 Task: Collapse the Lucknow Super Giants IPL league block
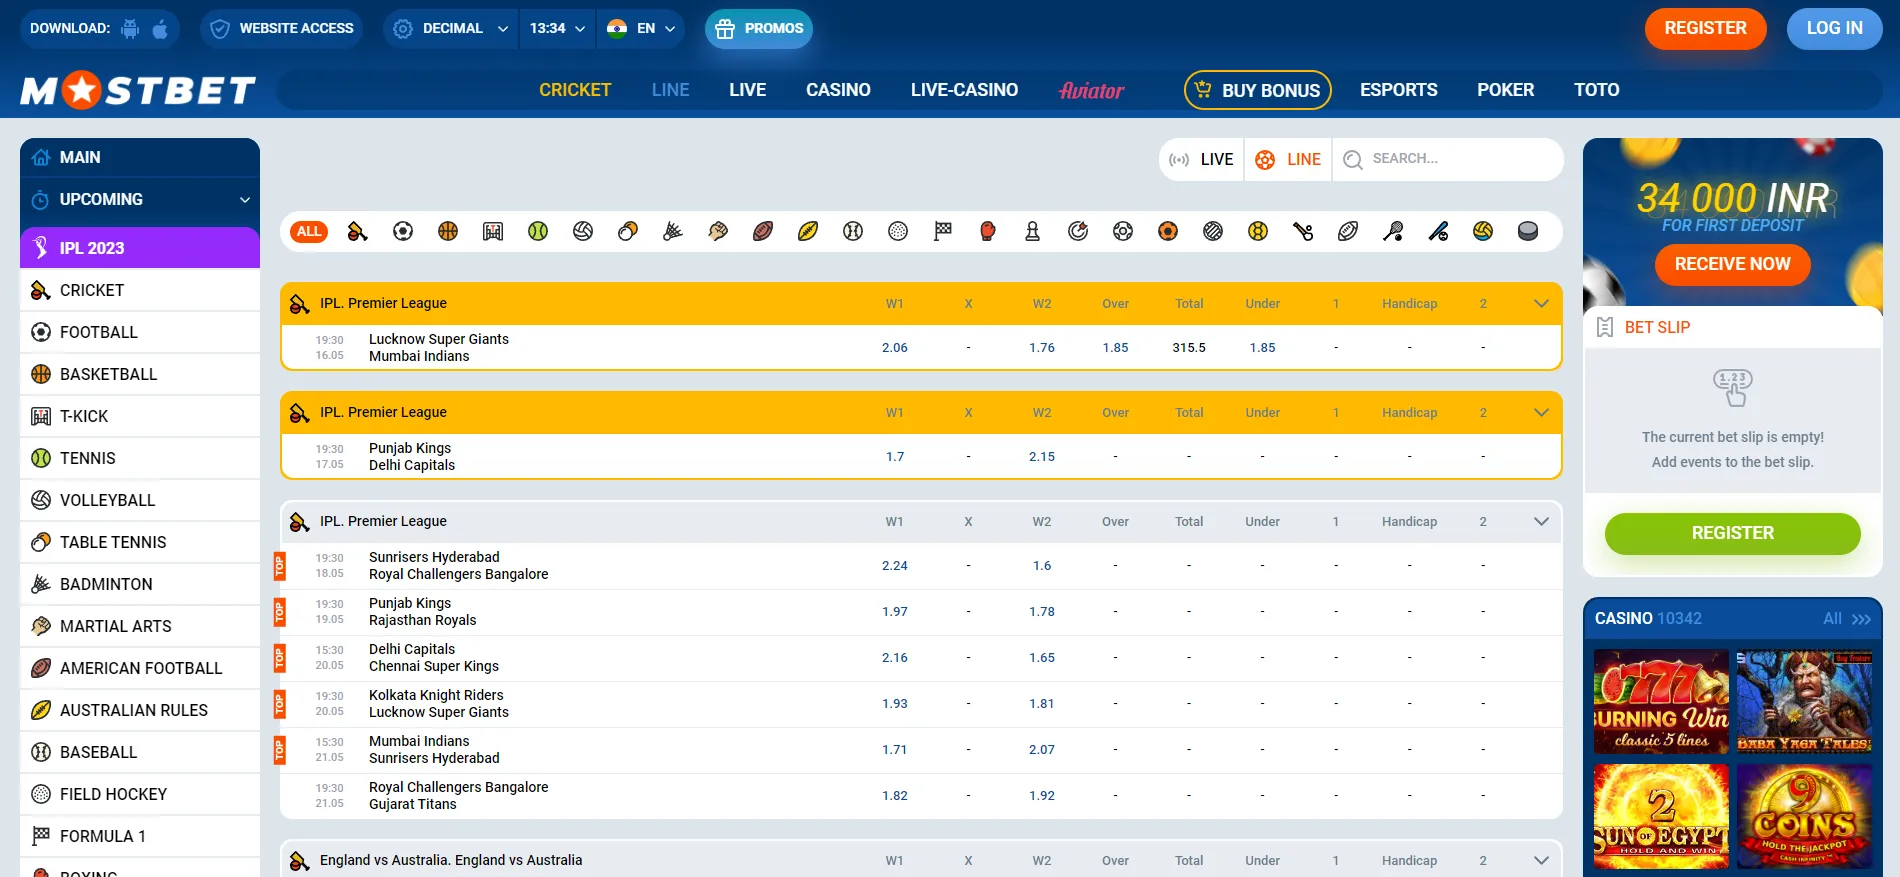tap(1541, 303)
